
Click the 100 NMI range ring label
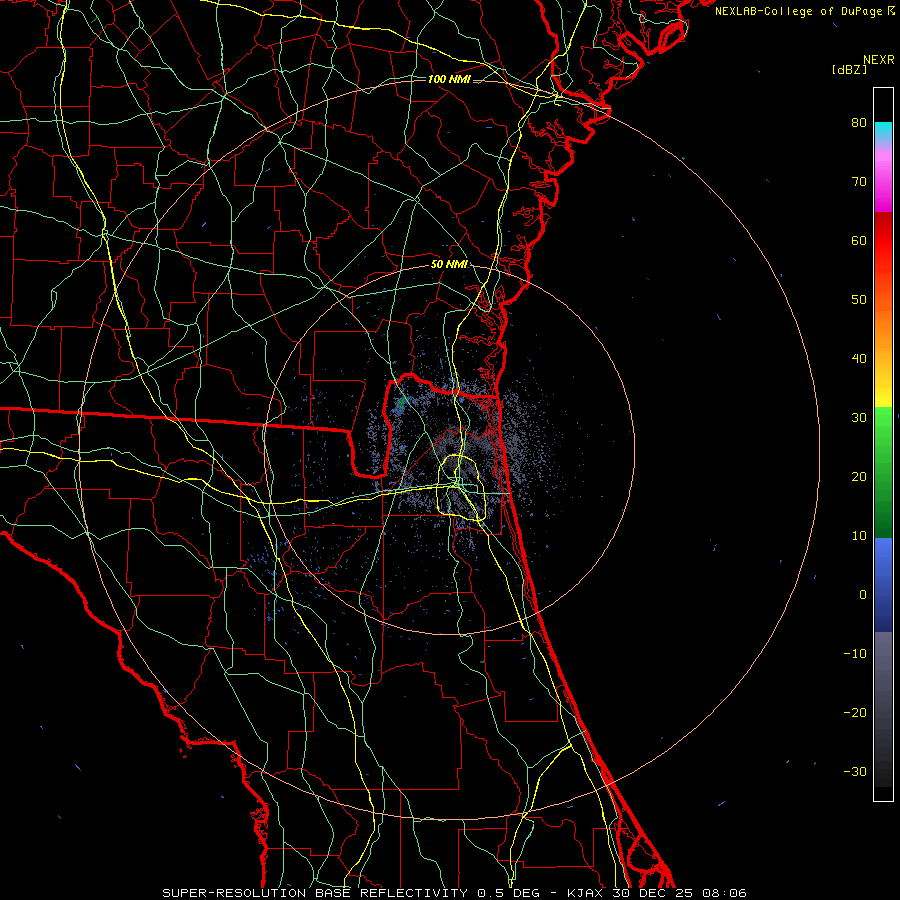pos(449,79)
